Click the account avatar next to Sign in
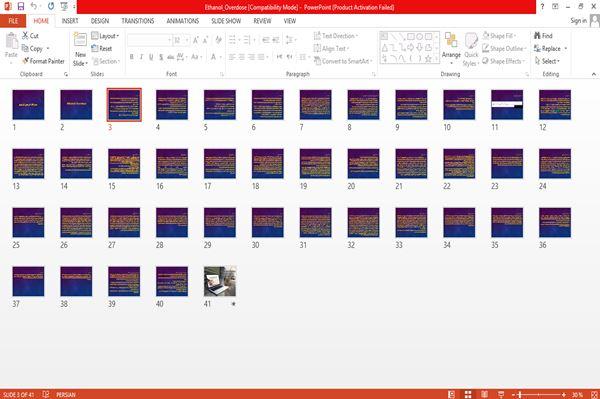Image resolution: width=600 pixels, height=399 pixels. (x=595, y=21)
